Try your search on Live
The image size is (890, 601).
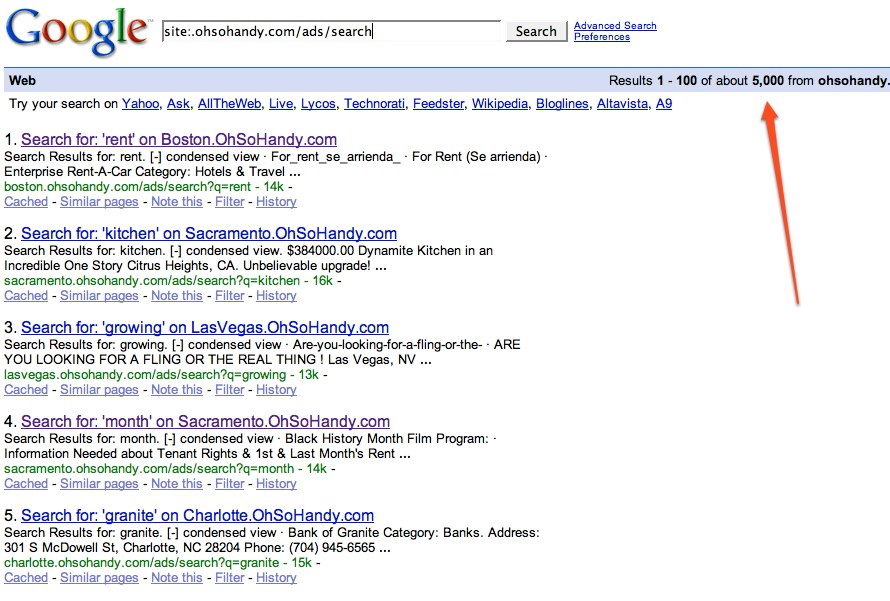[x=281, y=104]
